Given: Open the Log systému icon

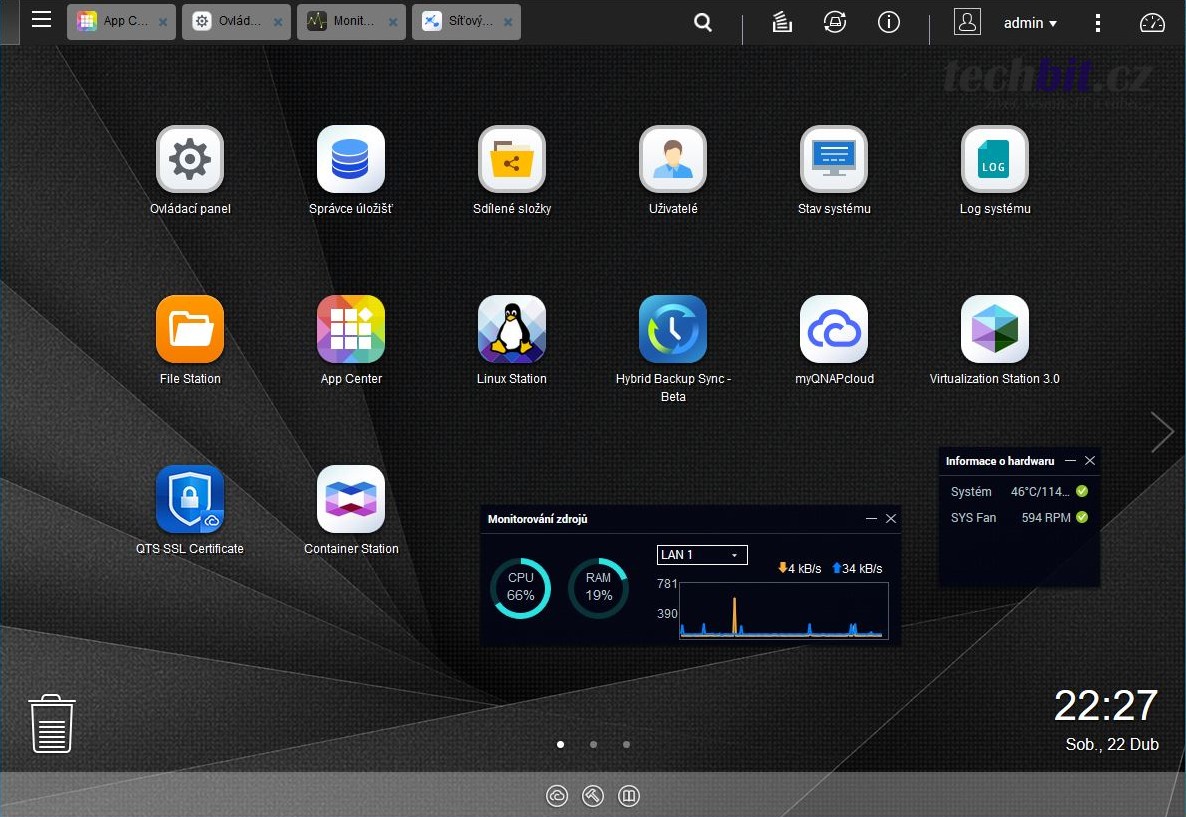Looking at the screenshot, I should (x=994, y=159).
